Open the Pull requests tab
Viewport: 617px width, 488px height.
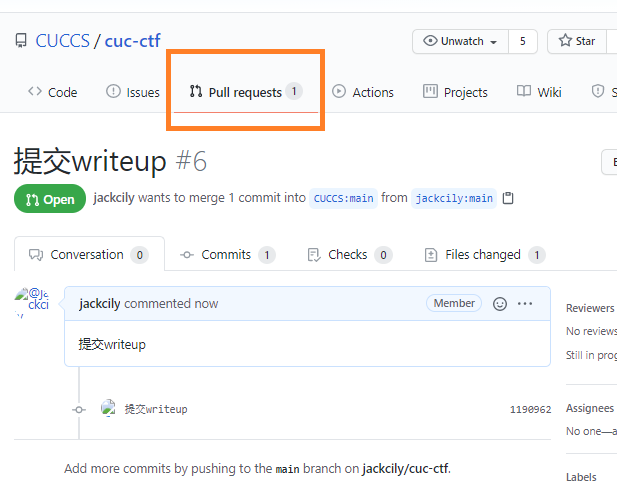click(x=246, y=92)
